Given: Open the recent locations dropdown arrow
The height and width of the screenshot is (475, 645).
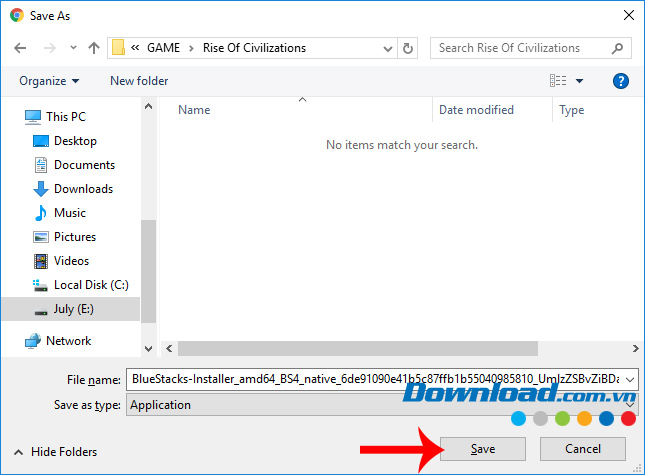Looking at the screenshot, I should [73, 48].
